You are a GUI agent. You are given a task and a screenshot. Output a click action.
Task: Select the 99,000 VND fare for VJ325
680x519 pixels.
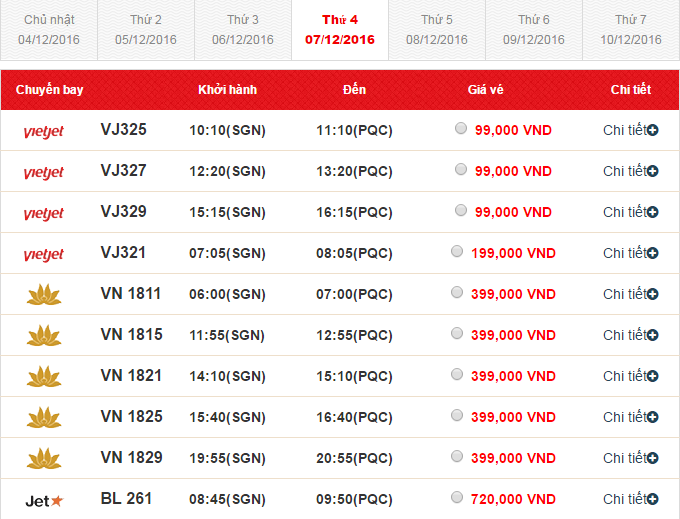[460, 129]
